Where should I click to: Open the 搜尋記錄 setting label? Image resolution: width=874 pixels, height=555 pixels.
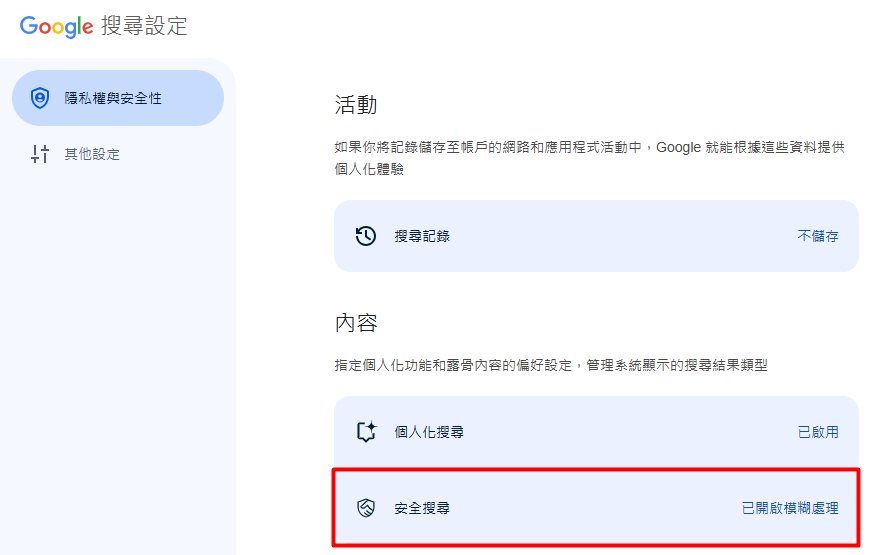click(x=422, y=236)
